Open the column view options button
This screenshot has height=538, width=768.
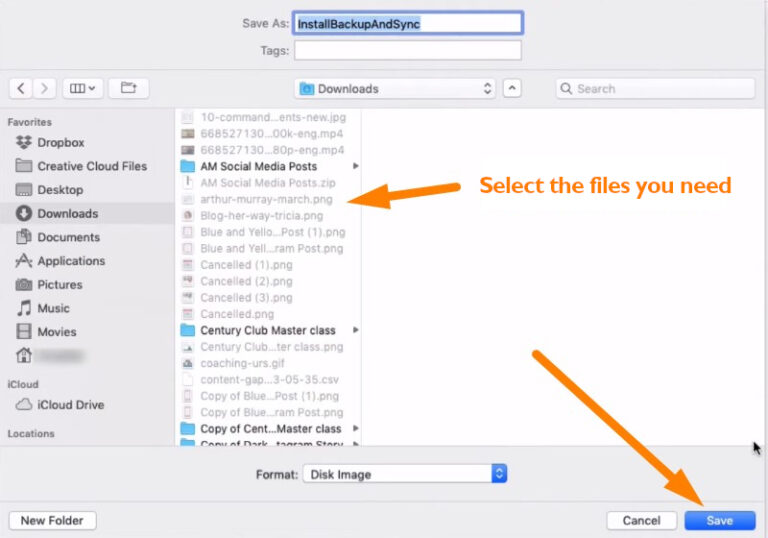[x=80, y=88]
